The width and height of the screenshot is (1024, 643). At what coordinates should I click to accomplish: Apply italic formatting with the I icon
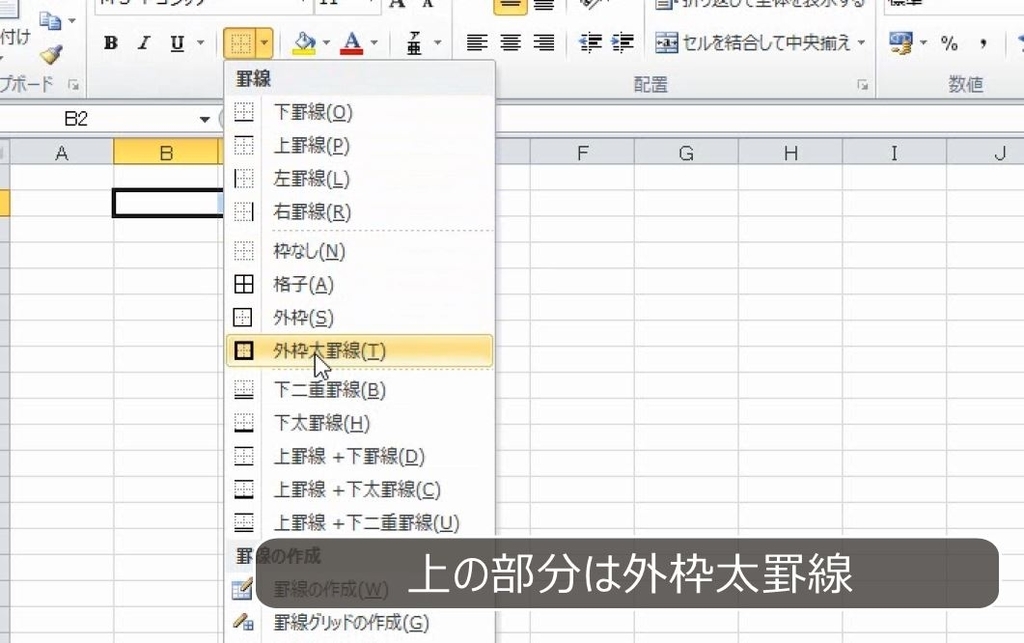click(x=143, y=43)
